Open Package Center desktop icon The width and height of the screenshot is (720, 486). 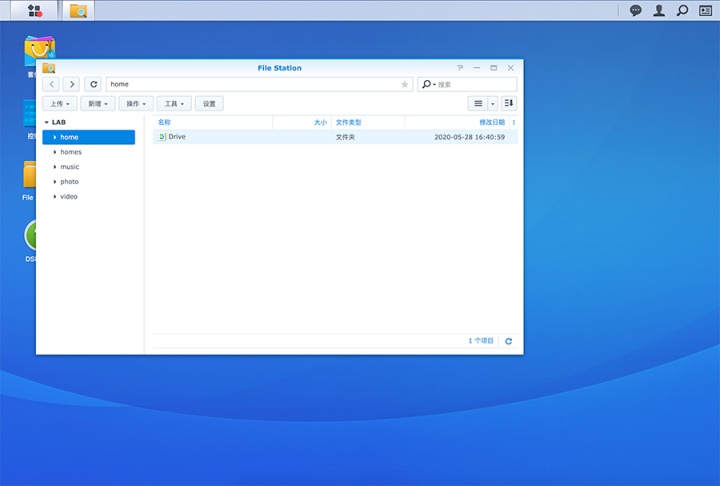pos(39,52)
